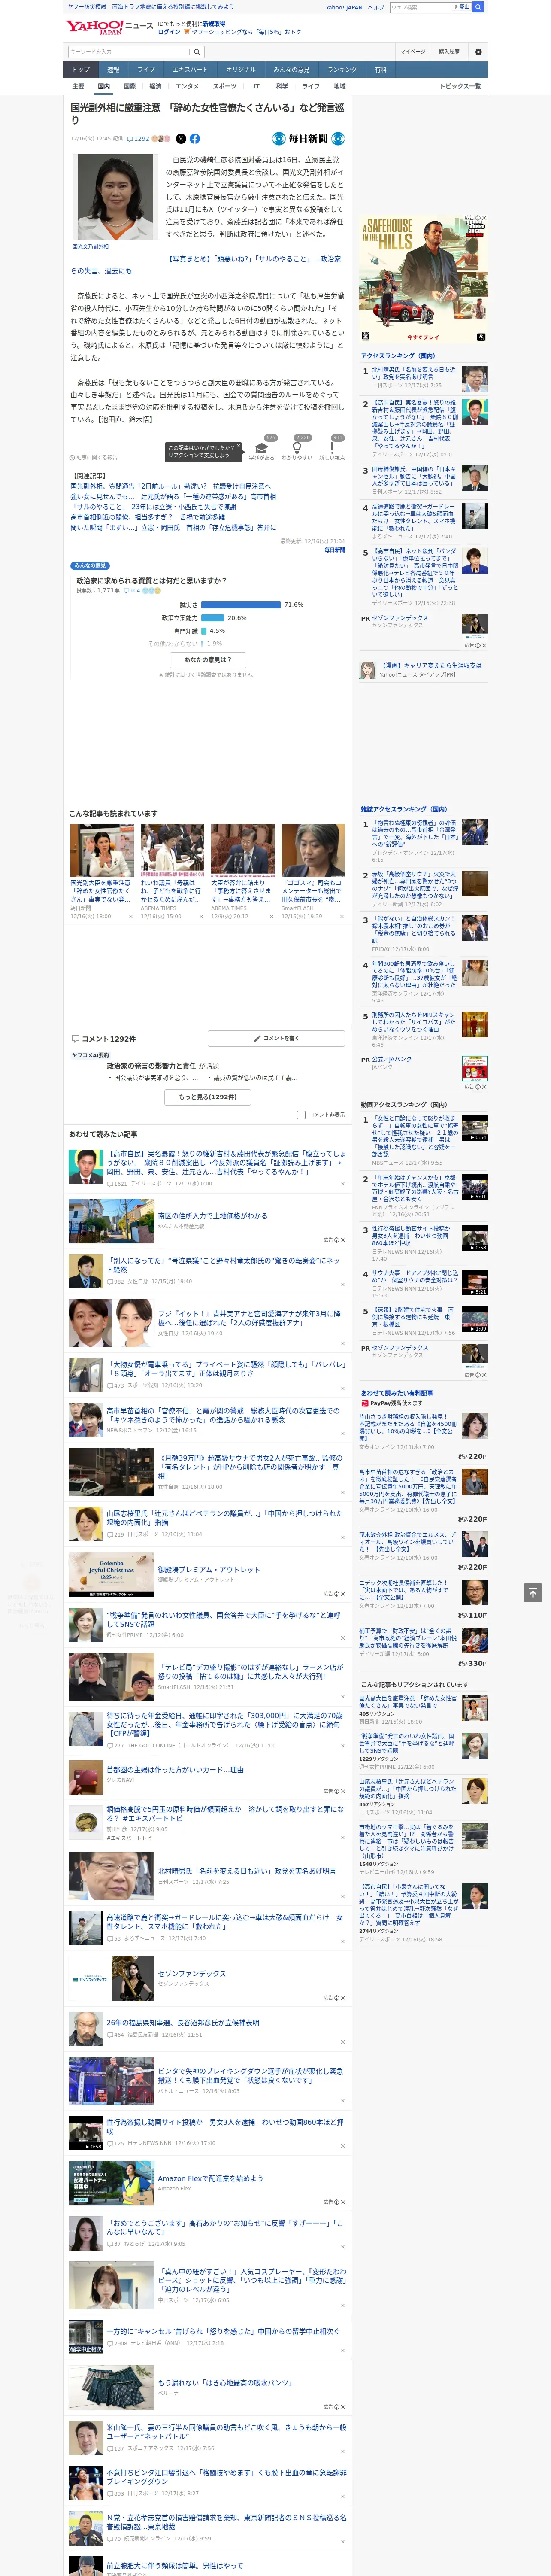This screenshot has width=551, height=2576.
Task: Click the 購入履歴 button
Action: [x=449, y=52]
